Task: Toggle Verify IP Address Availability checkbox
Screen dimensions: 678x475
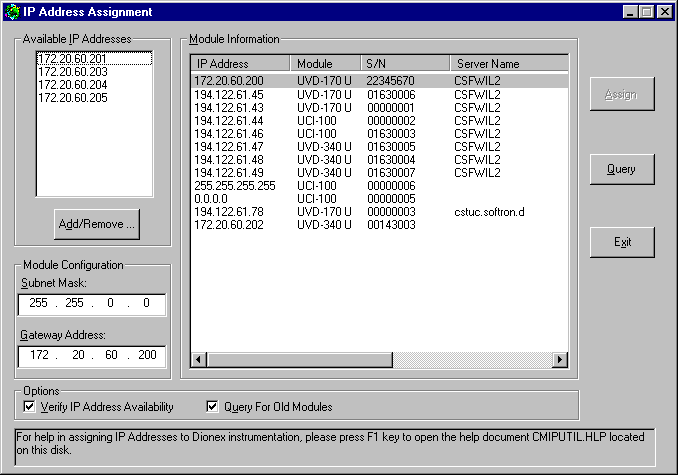Action: (29, 407)
